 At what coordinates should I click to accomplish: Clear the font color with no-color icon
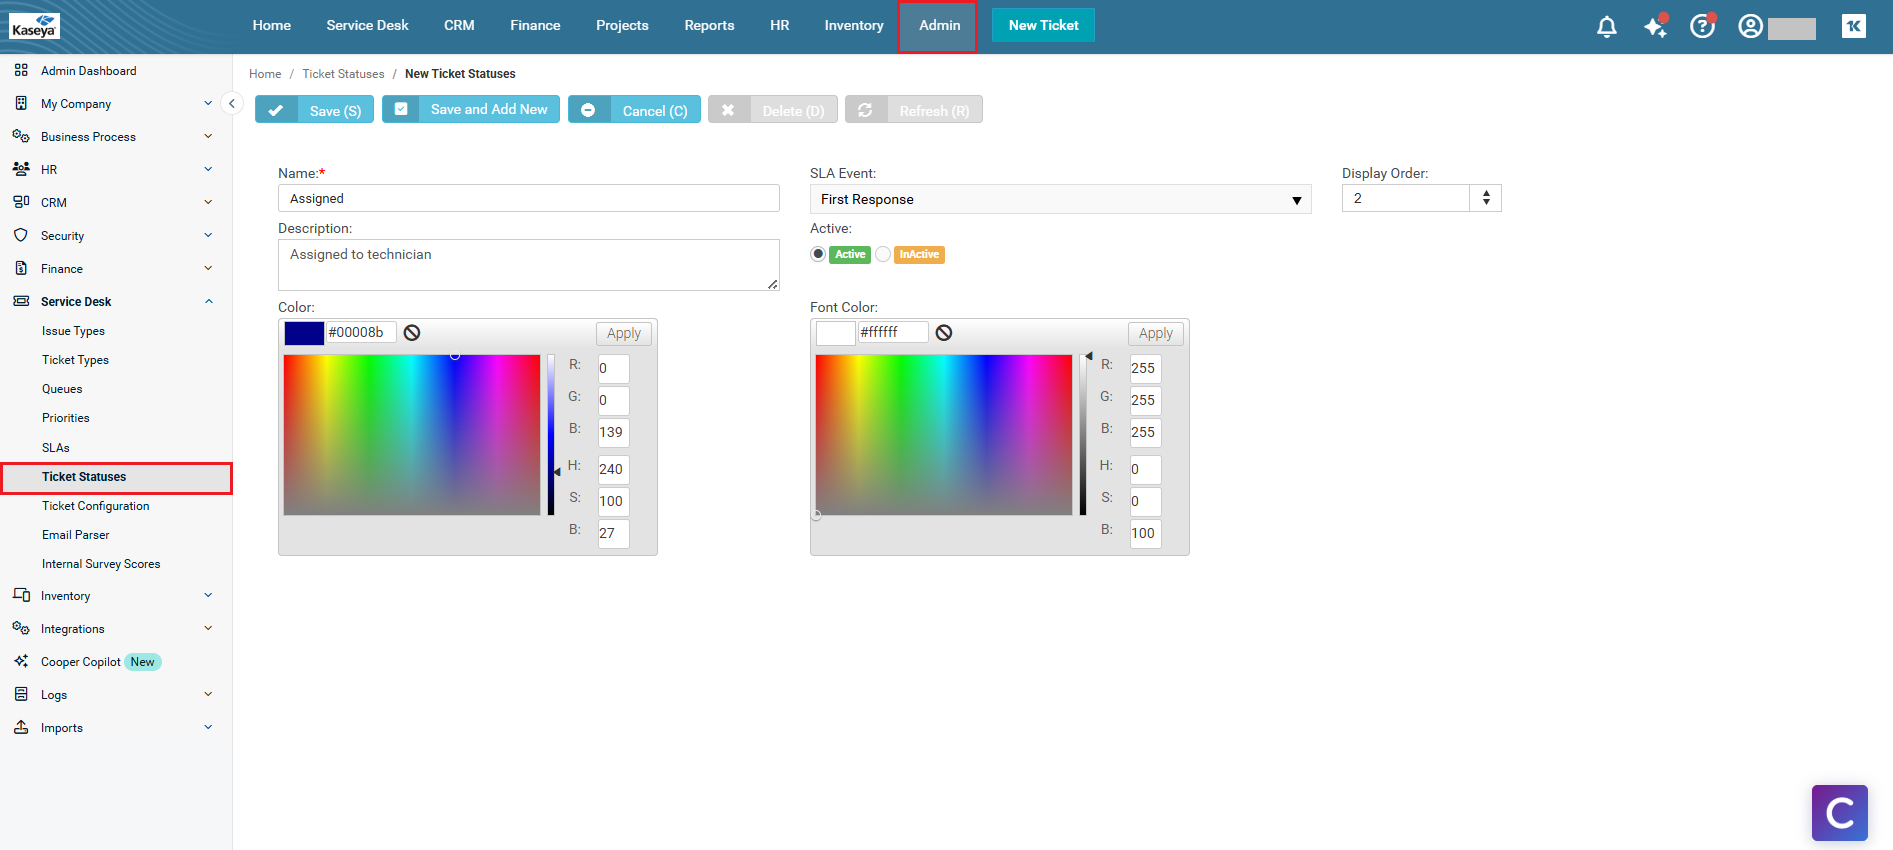click(x=944, y=333)
